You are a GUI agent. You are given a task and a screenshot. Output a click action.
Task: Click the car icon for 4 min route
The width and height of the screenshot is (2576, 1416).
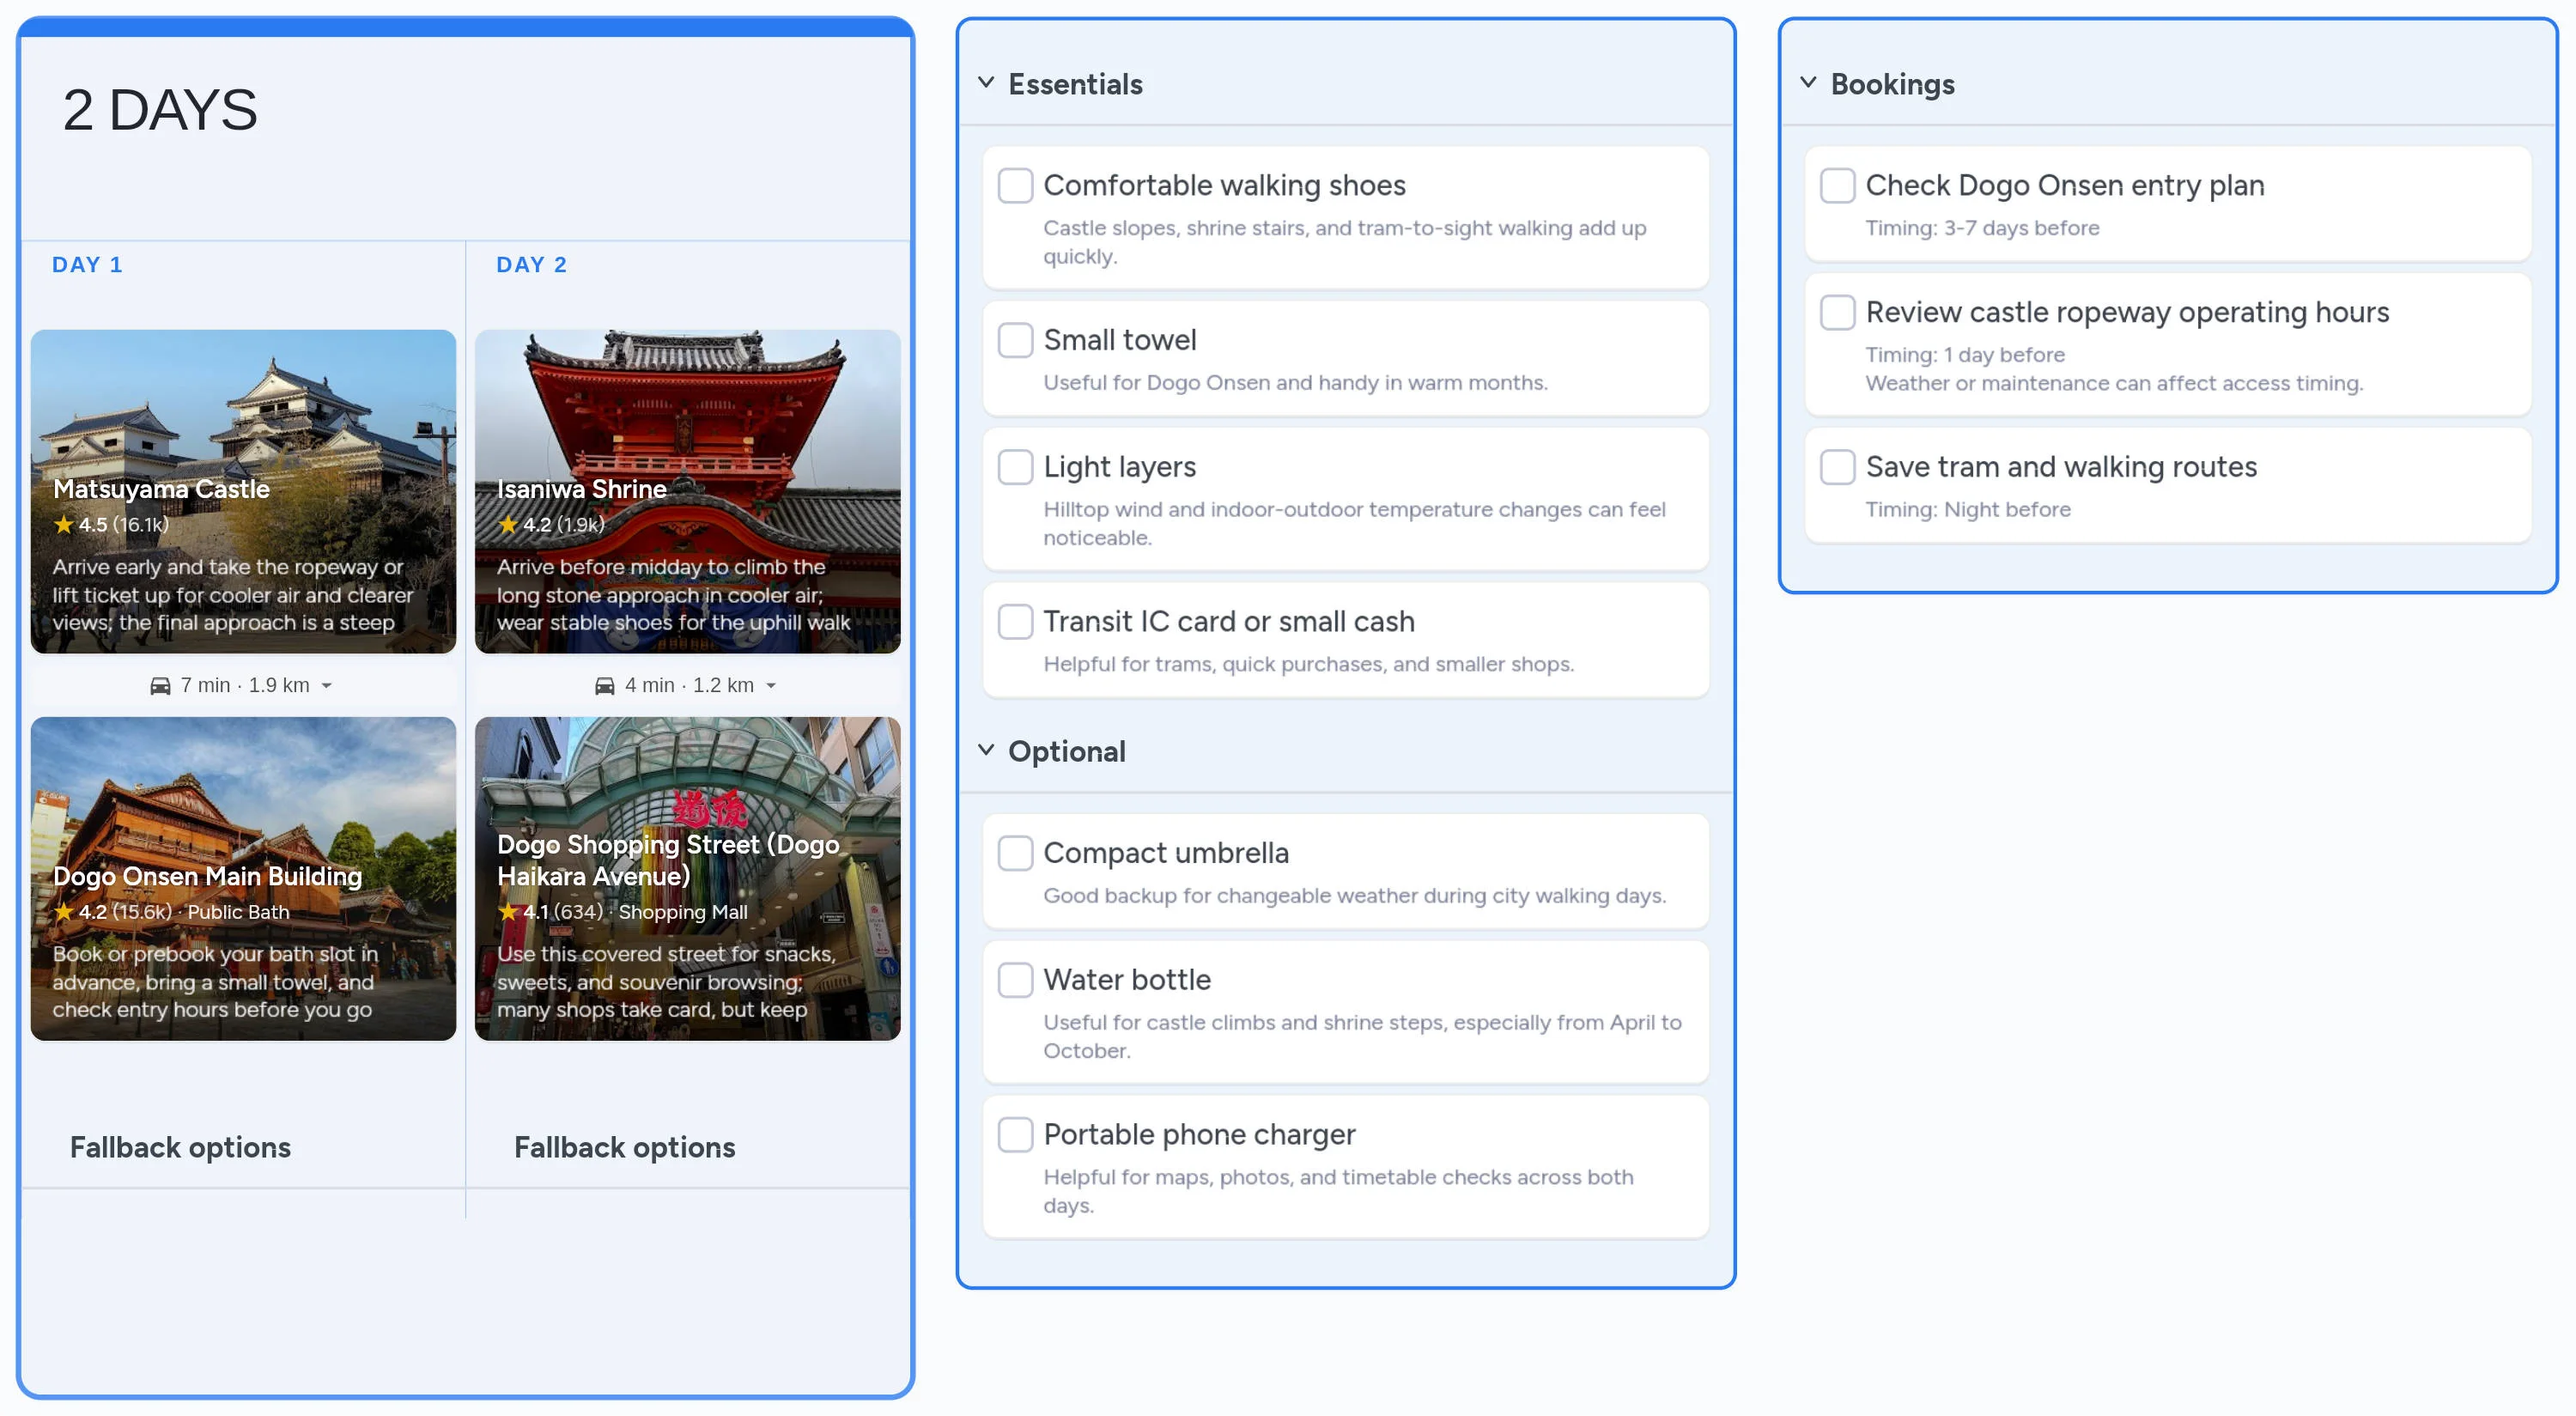pos(604,685)
